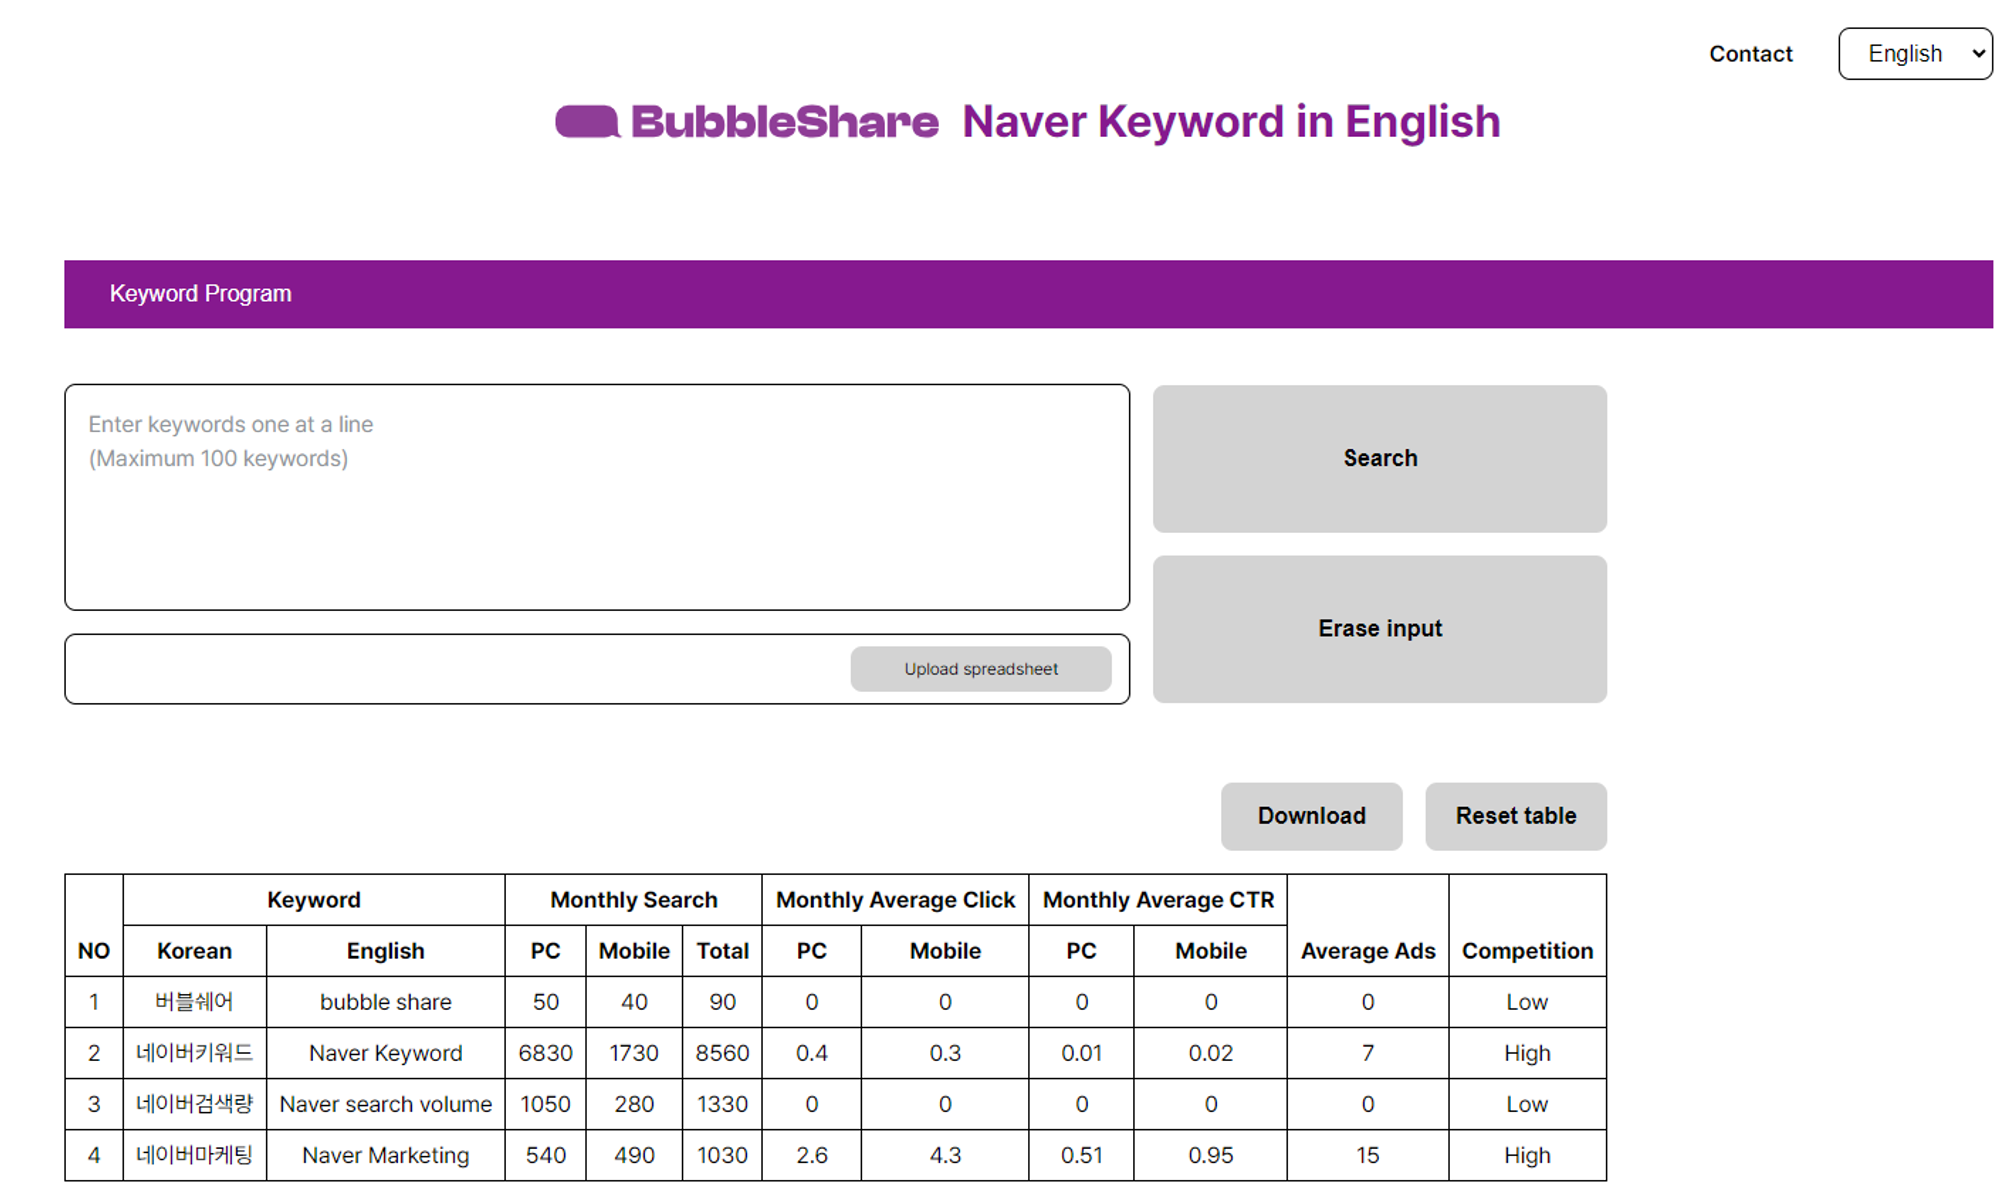2000x1189 pixels.
Task: Click the Total column header
Action: pyautogui.click(x=722, y=951)
